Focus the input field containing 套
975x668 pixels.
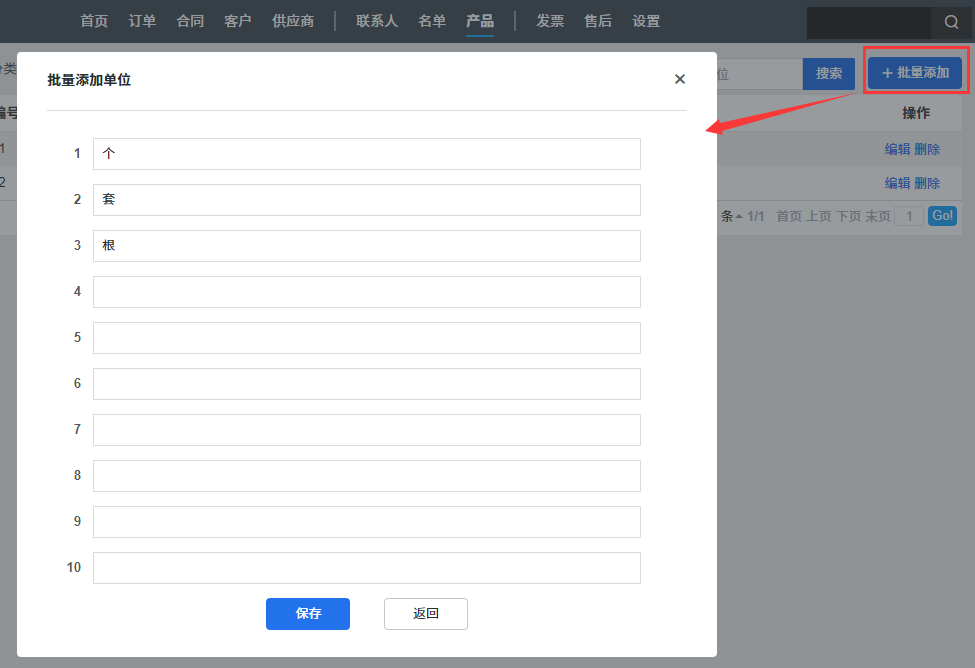(x=366, y=200)
